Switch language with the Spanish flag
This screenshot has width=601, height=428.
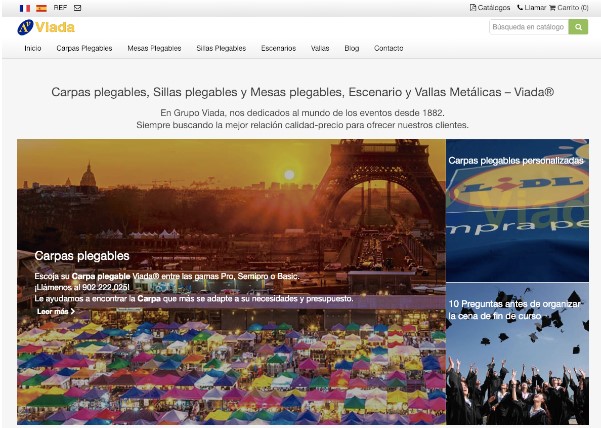(41, 7)
